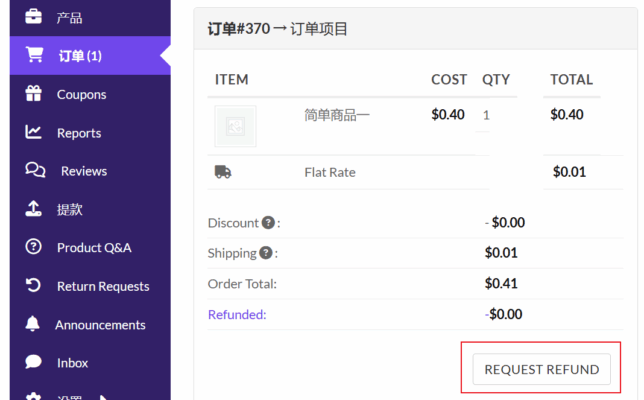Click the upload Withdraw icon
Viewport: 644px width, 400px height.
pos(34,209)
